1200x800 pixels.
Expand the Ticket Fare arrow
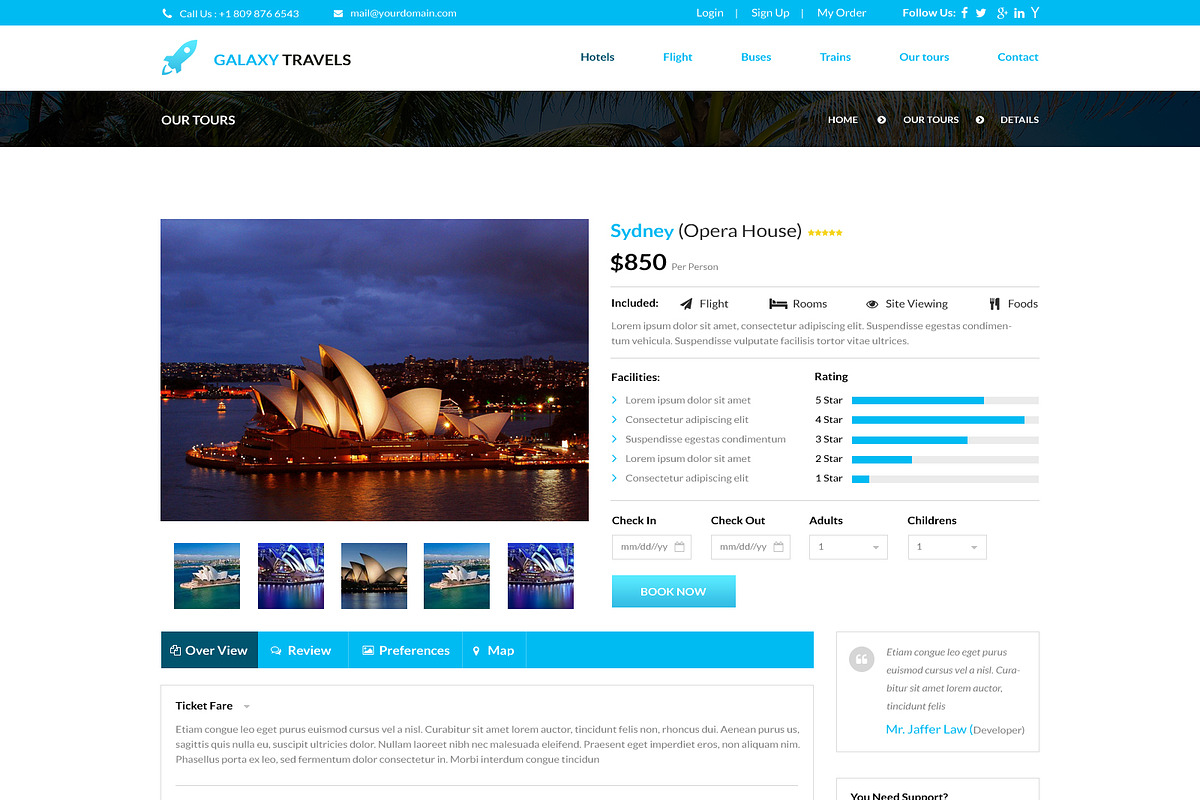pos(247,707)
